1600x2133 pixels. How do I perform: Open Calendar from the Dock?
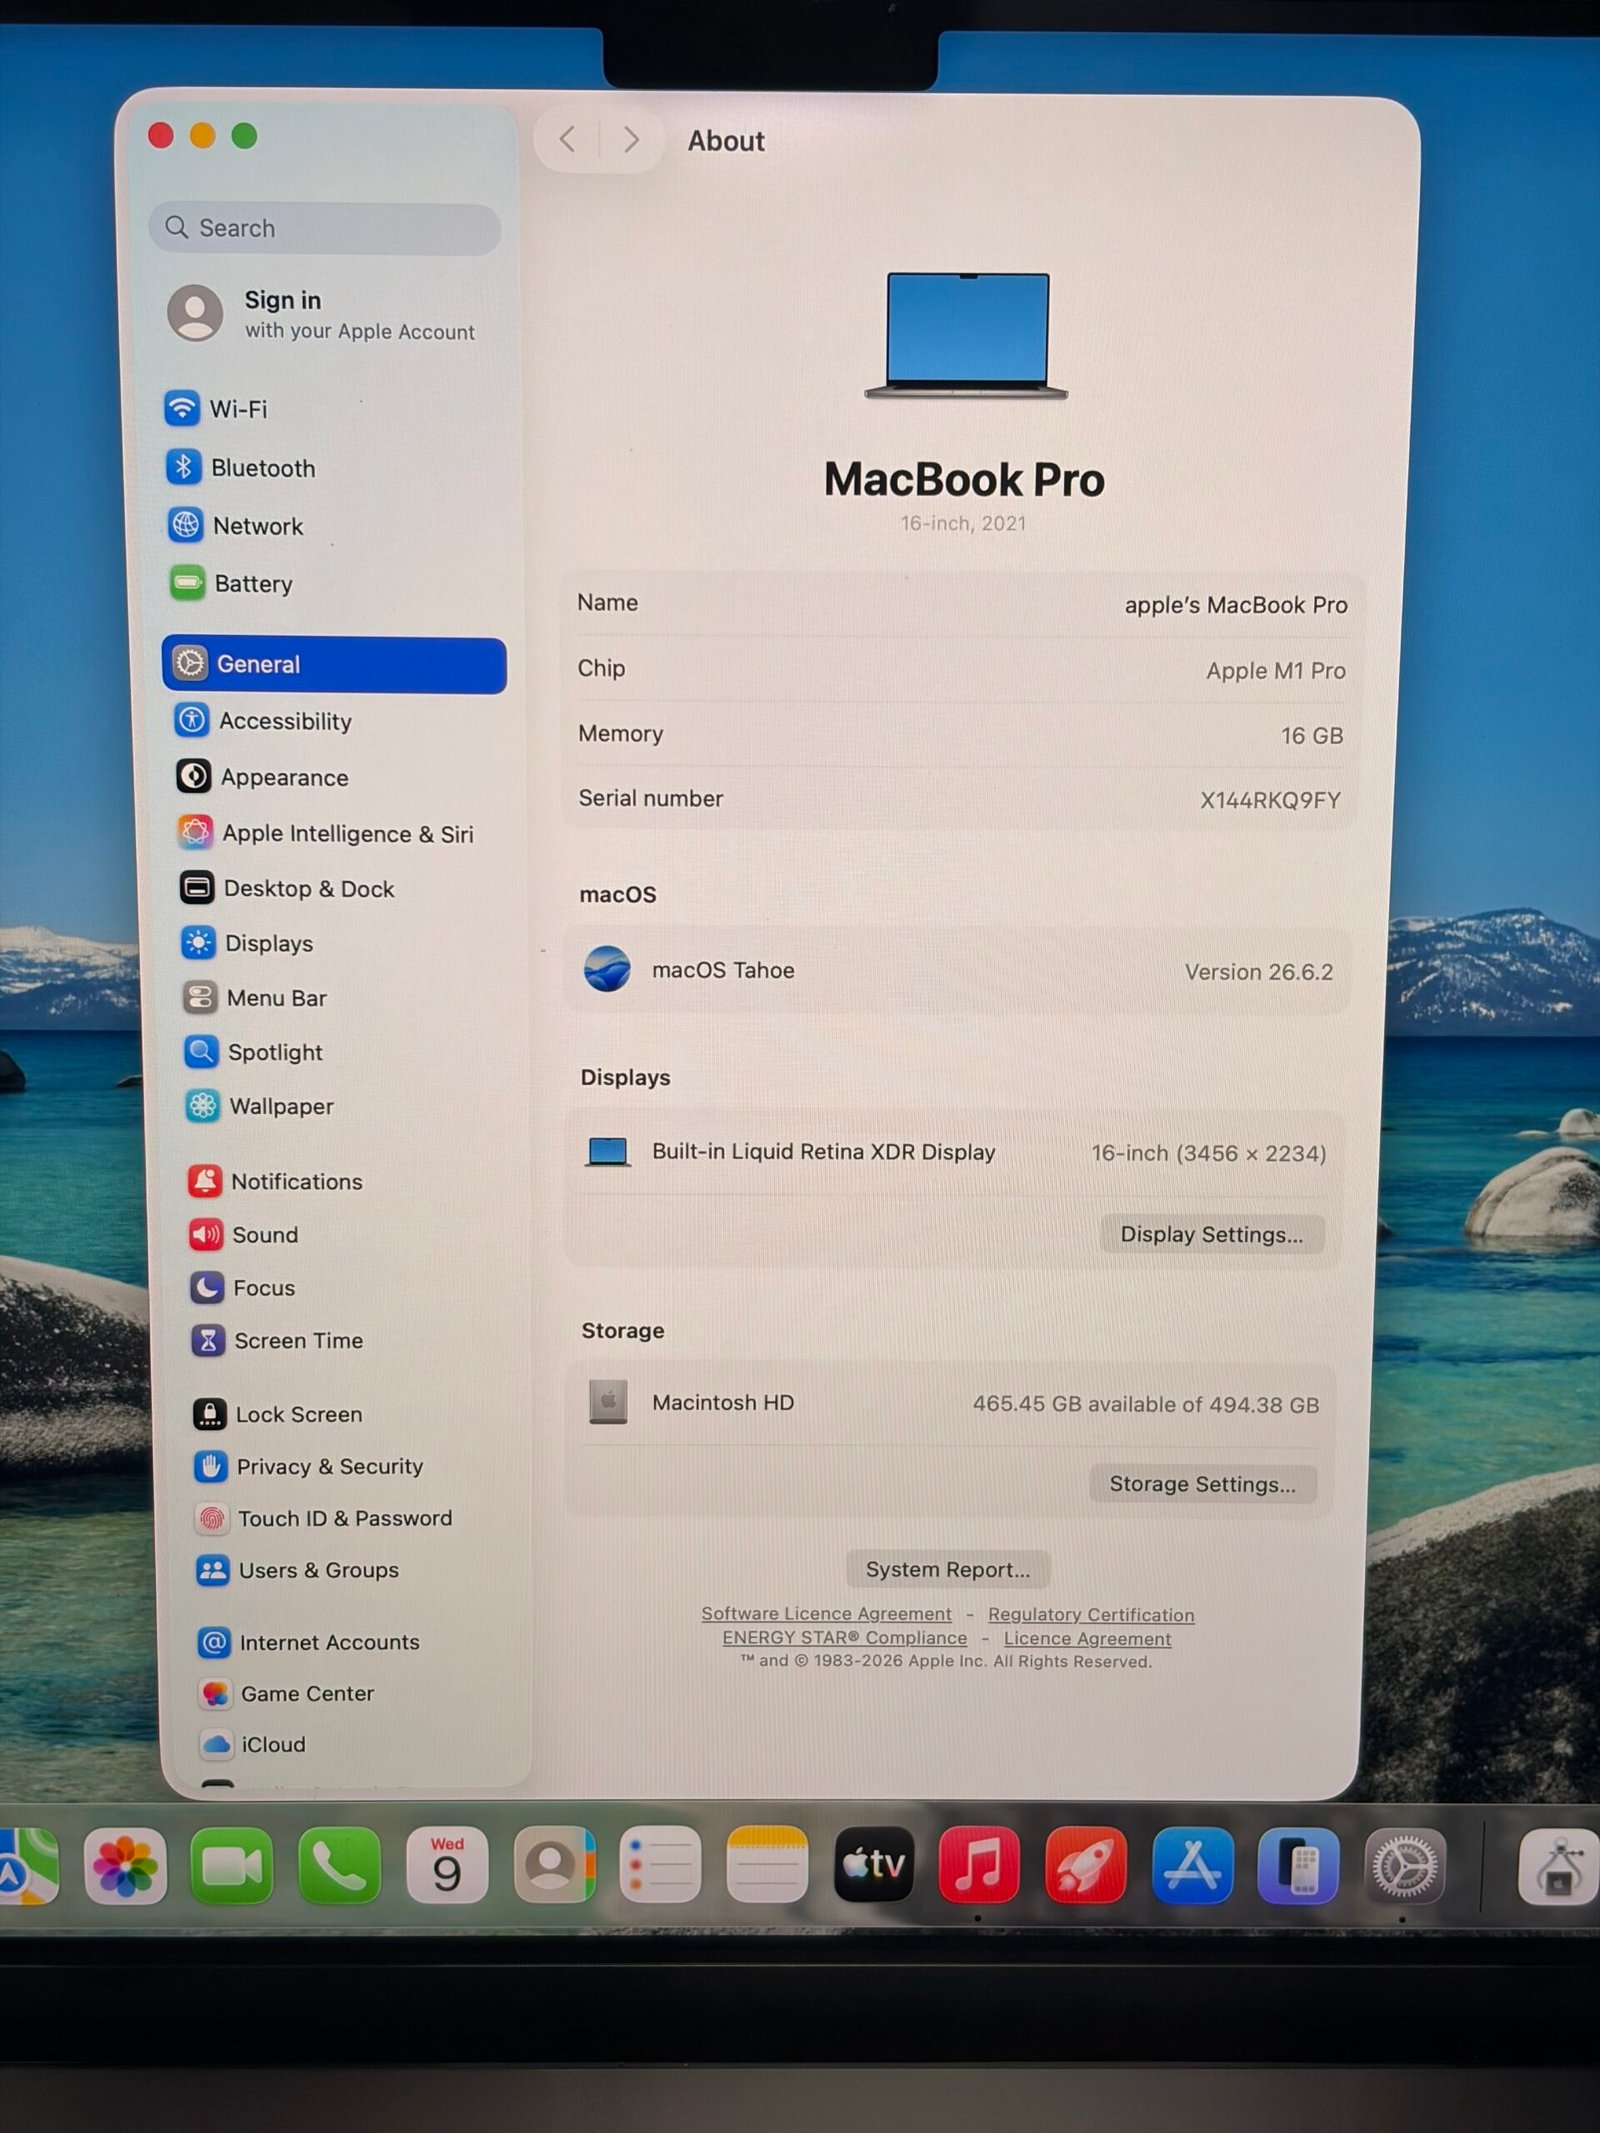[x=447, y=1866]
